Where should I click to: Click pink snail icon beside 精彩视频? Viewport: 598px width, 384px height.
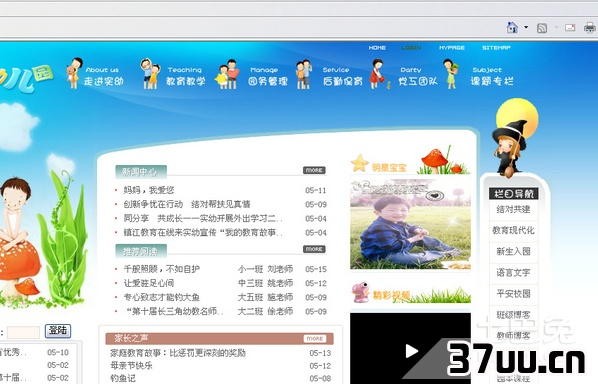point(360,292)
